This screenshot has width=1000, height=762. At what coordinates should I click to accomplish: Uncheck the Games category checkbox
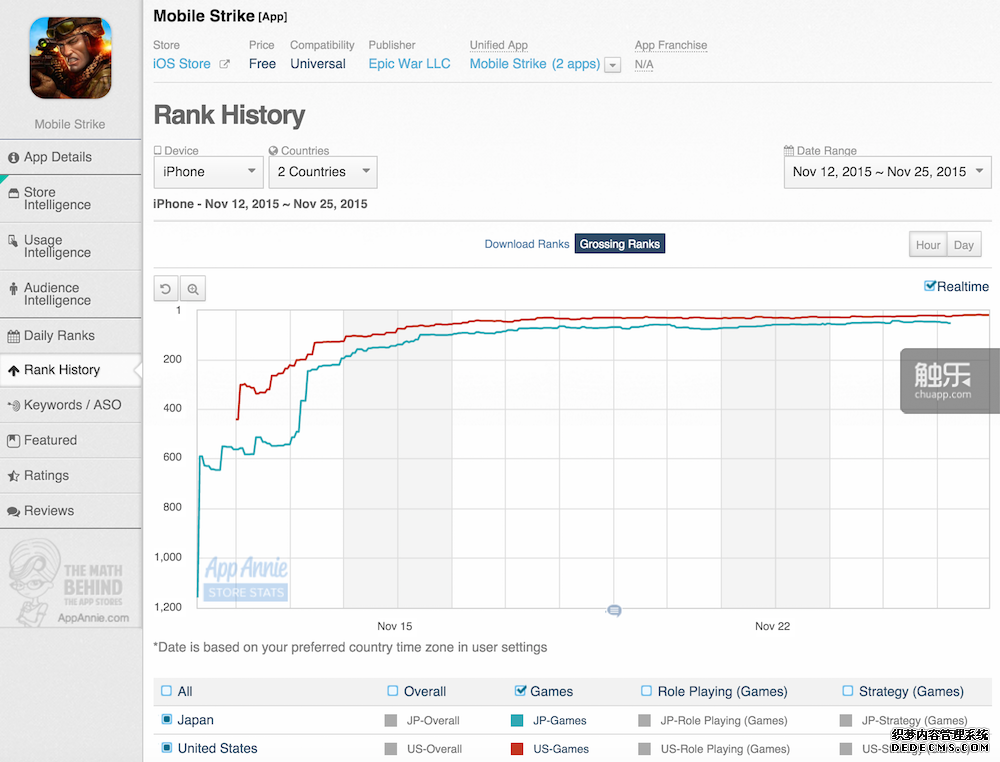(x=520, y=691)
